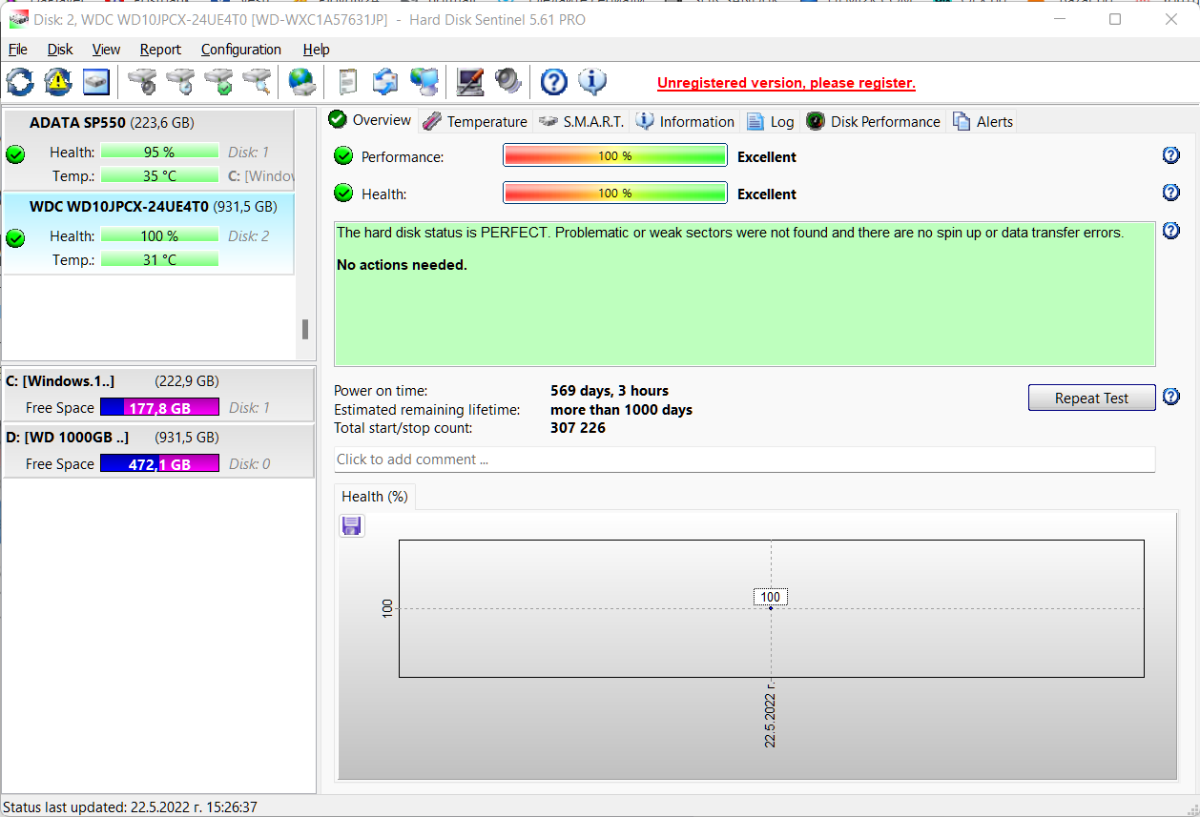Click the help icon next to Repeat Test
This screenshot has height=817, width=1200.
1171,397
